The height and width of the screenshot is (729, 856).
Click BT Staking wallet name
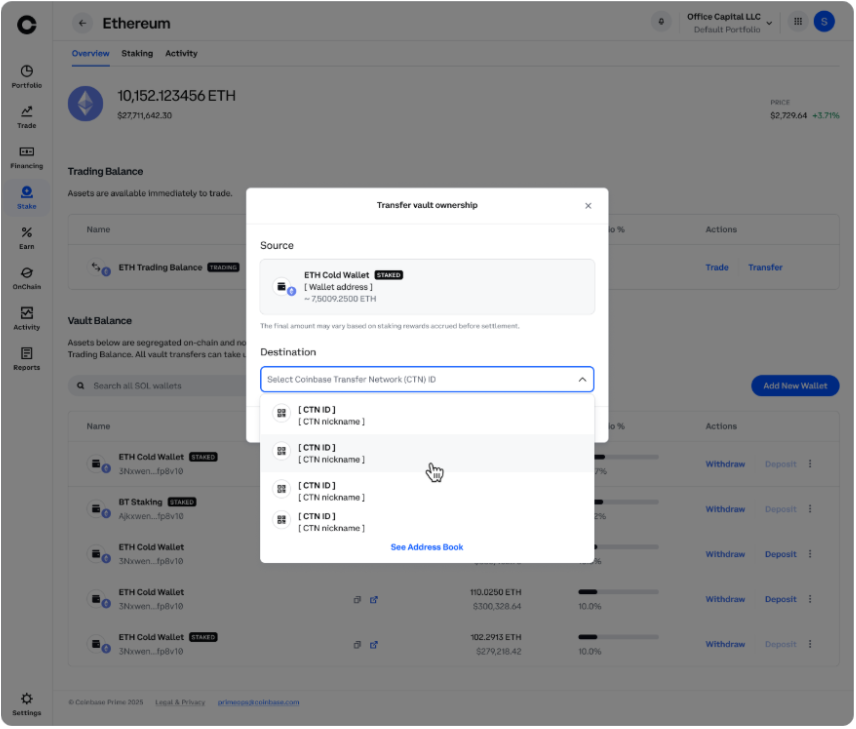(x=140, y=502)
